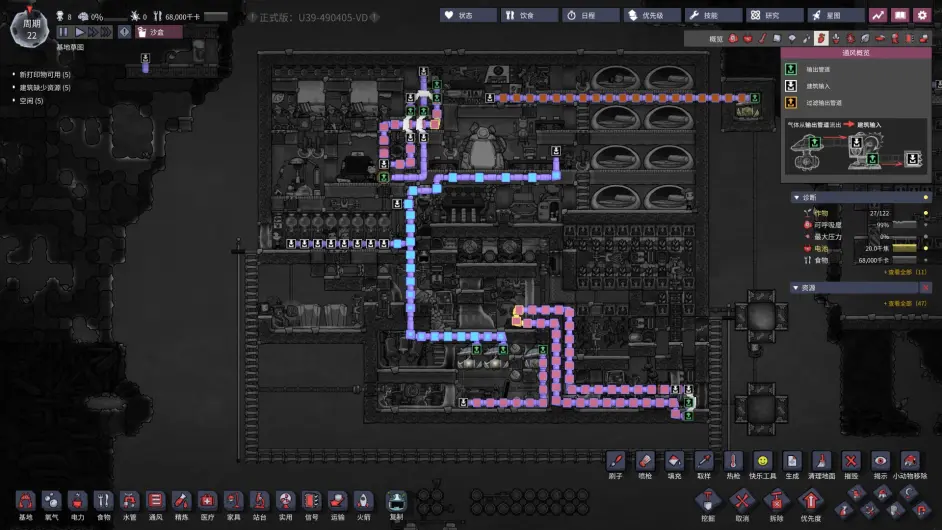
Task: Toggle the active ventilation overlay icon
Action: pos(821,38)
